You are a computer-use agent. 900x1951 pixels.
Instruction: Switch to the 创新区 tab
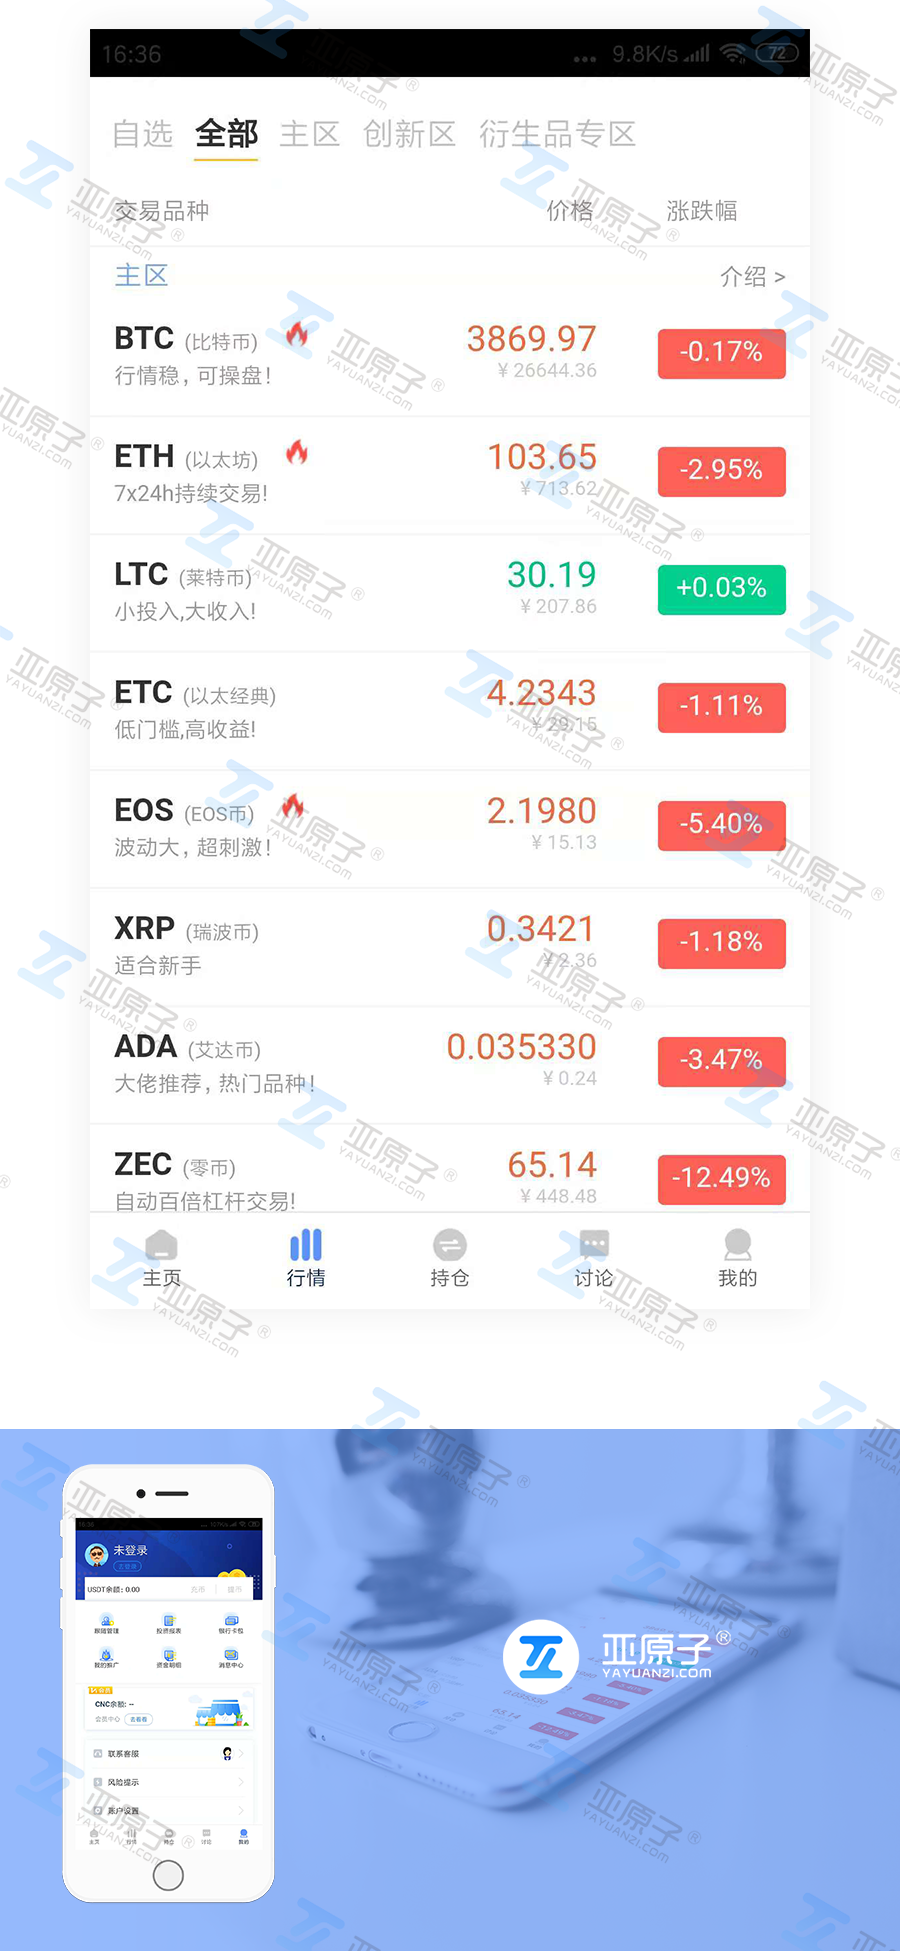tap(409, 134)
